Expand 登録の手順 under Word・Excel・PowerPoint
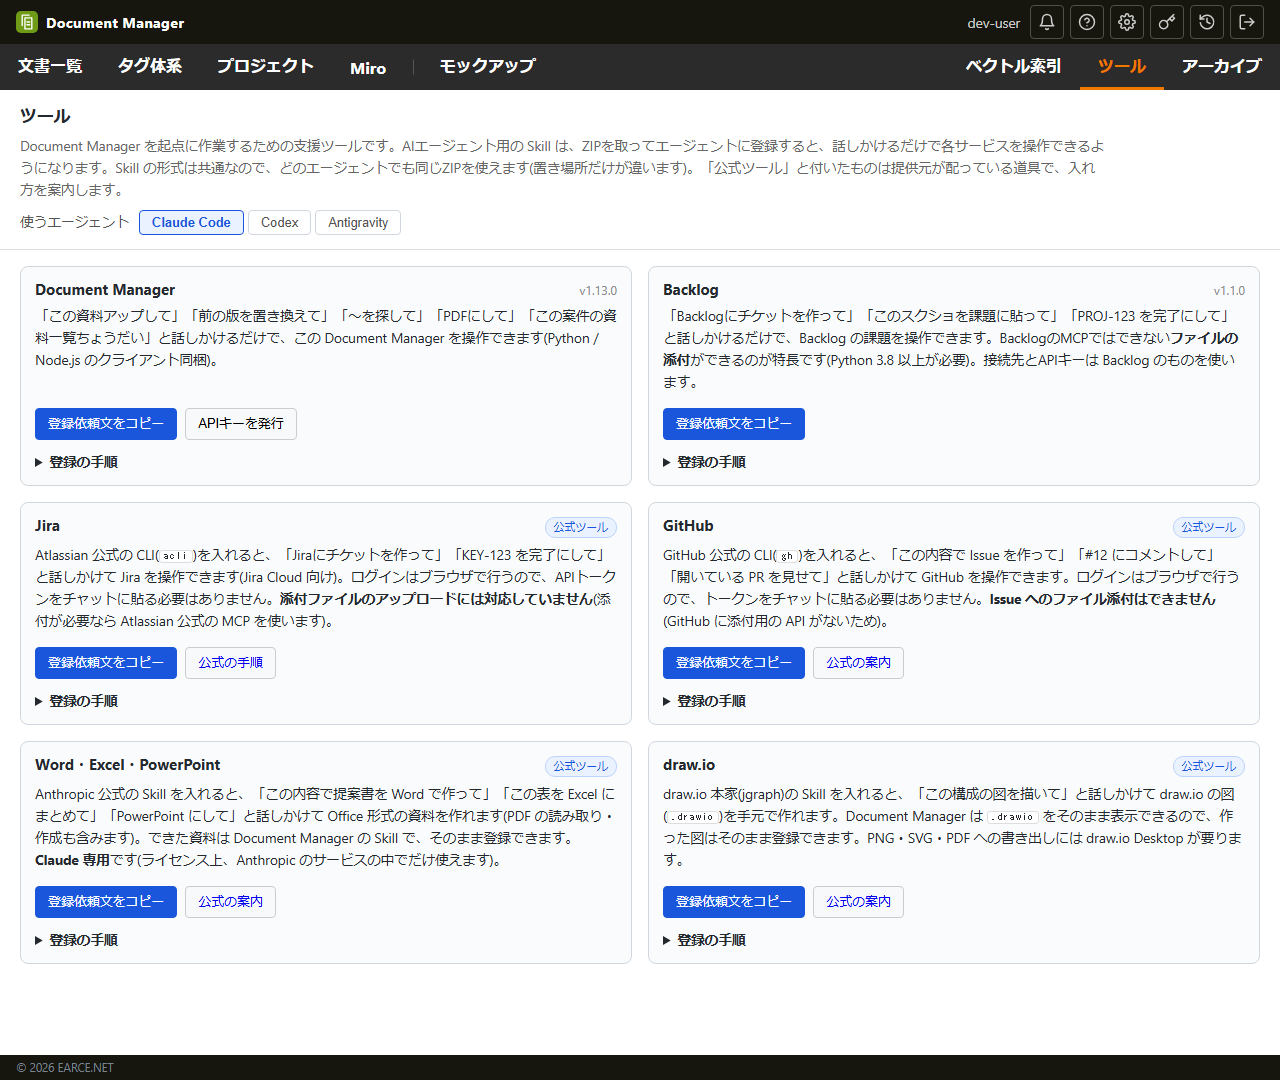Screen dimensions: 1280x1080 pos(77,940)
